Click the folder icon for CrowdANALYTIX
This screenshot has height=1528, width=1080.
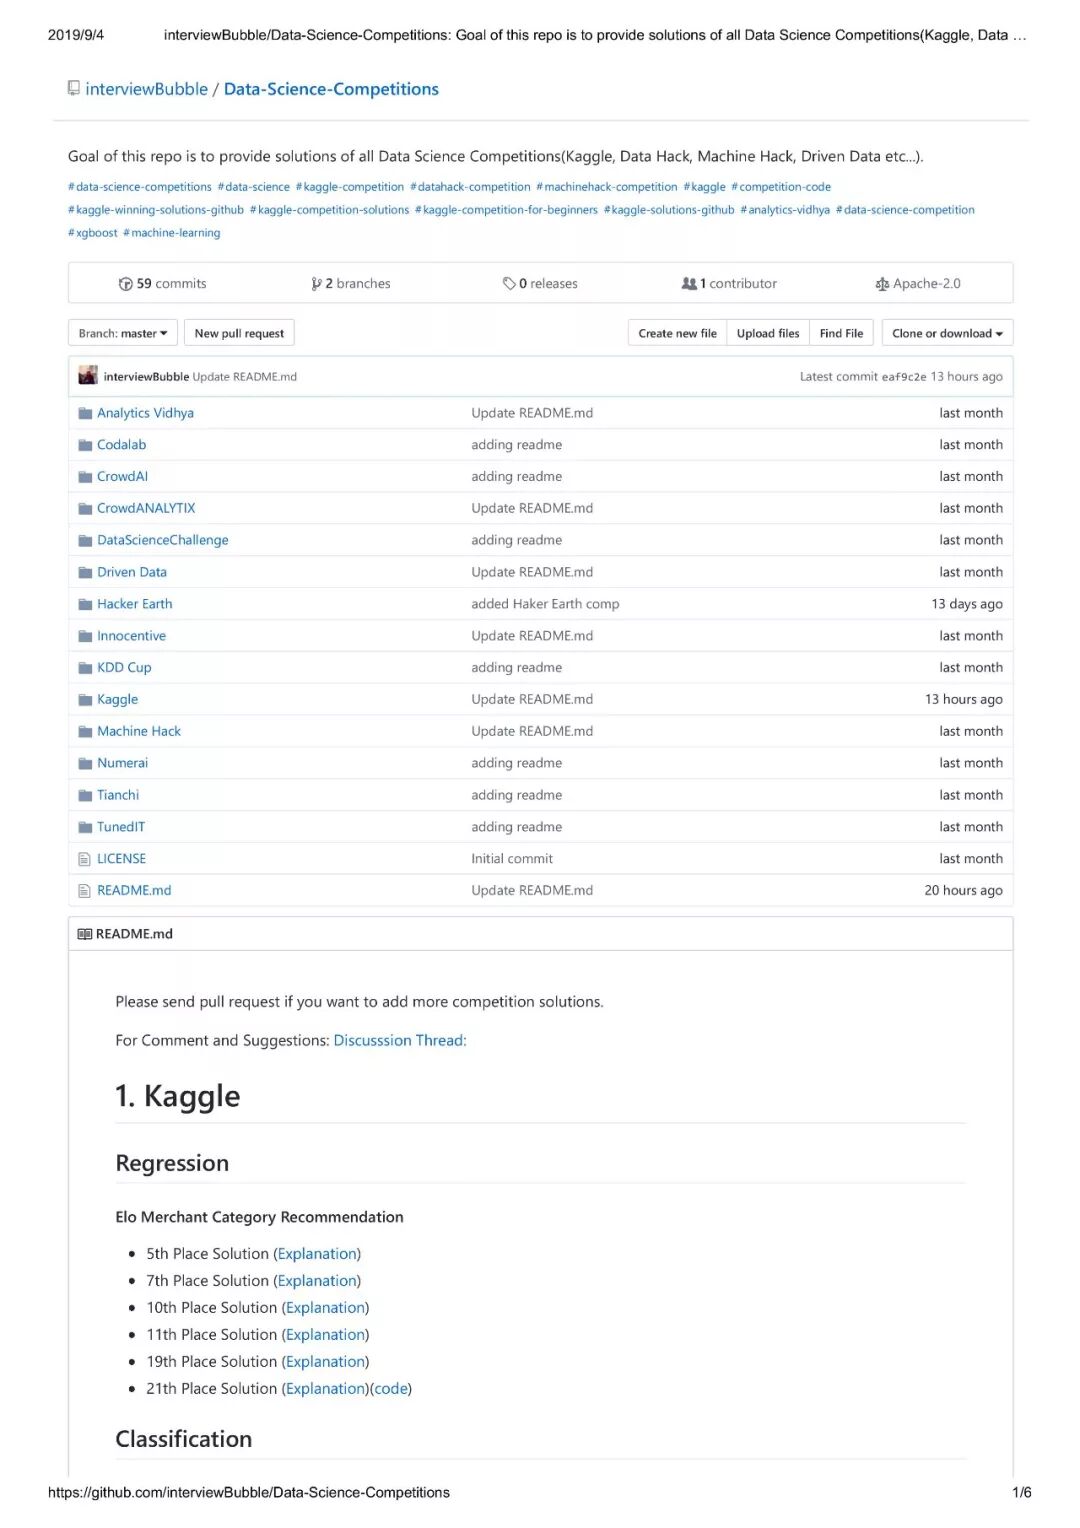[x=85, y=509]
